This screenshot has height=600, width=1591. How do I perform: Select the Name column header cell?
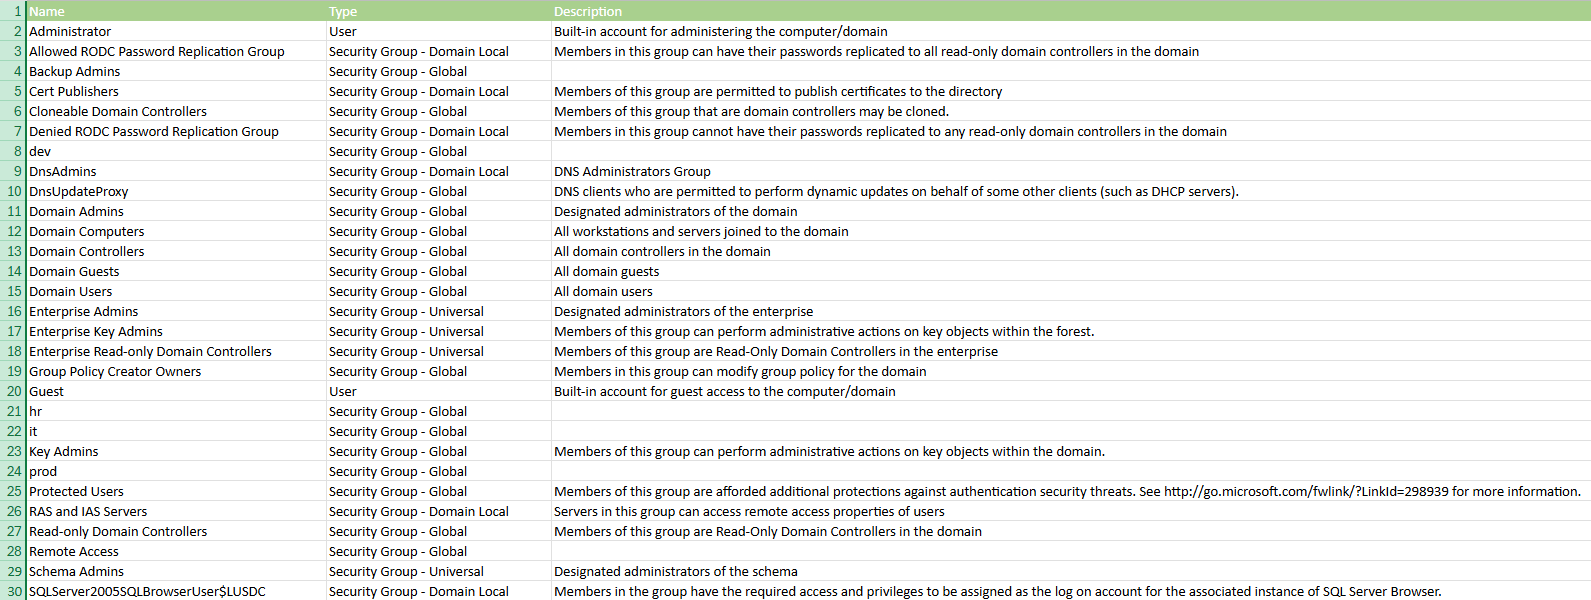coord(176,11)
